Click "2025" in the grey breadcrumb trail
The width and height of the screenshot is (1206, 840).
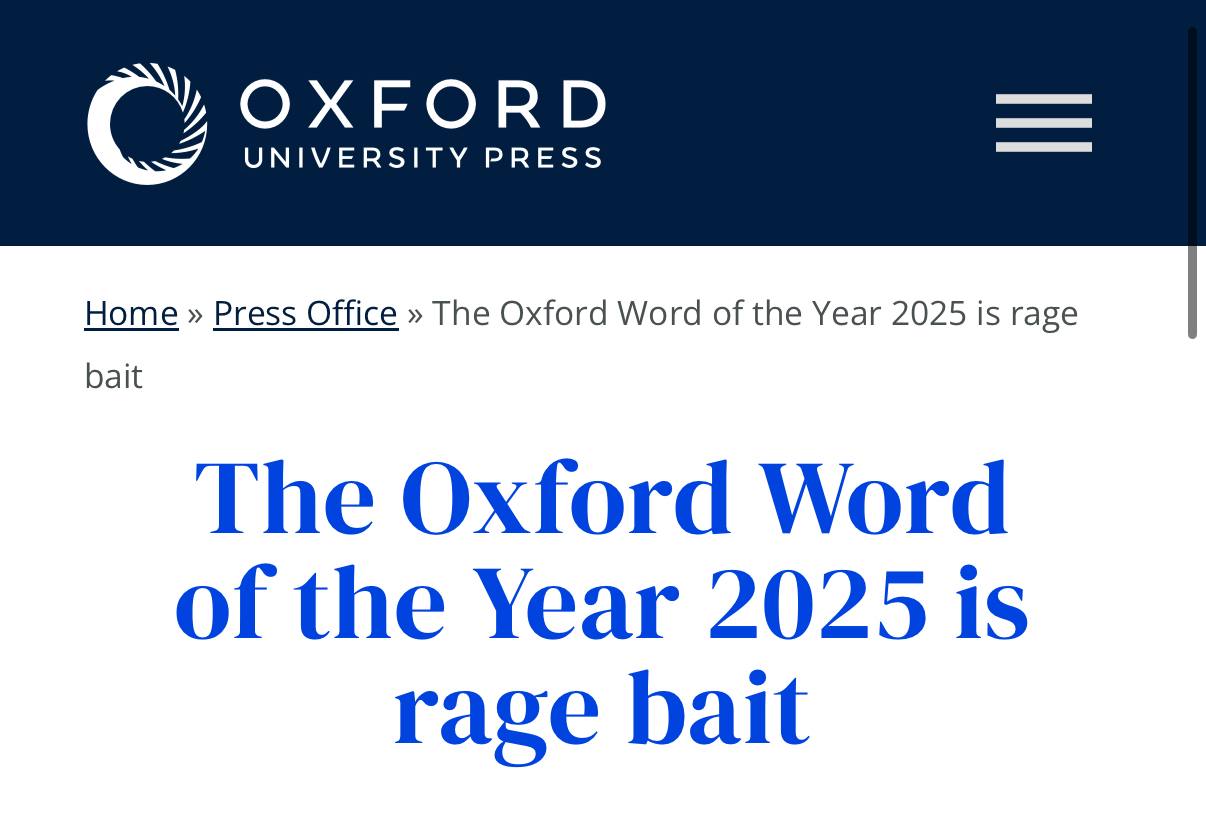coord(928,314)
